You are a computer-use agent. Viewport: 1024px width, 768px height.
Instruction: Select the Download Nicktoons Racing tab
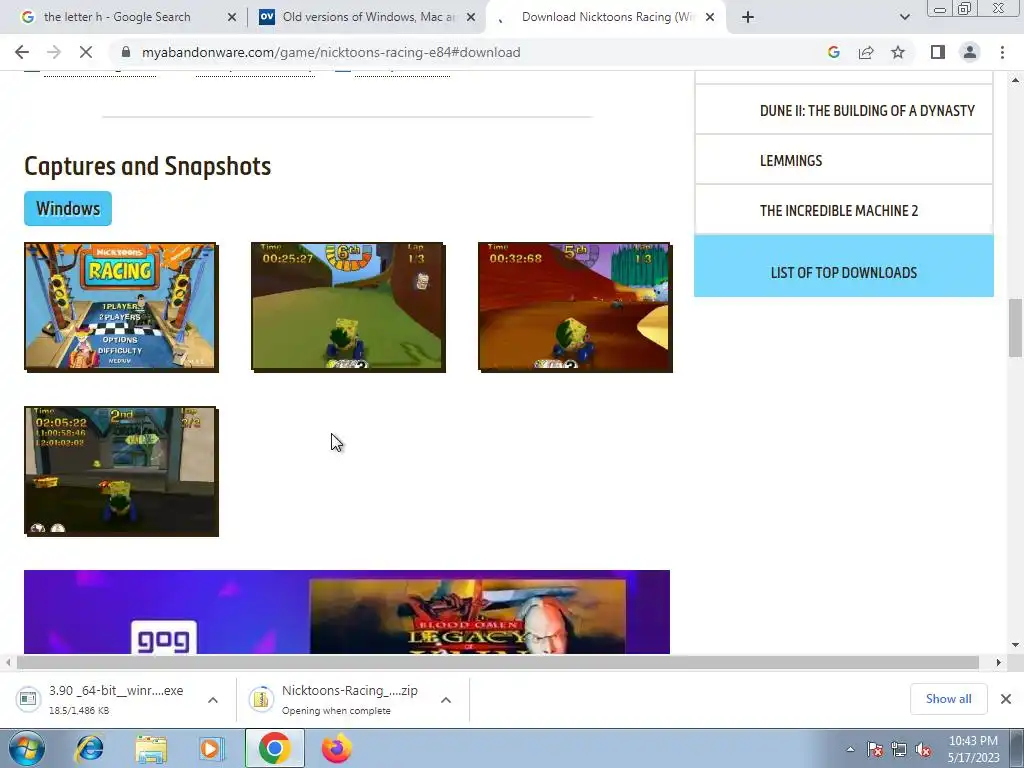(x=607, y=17)
